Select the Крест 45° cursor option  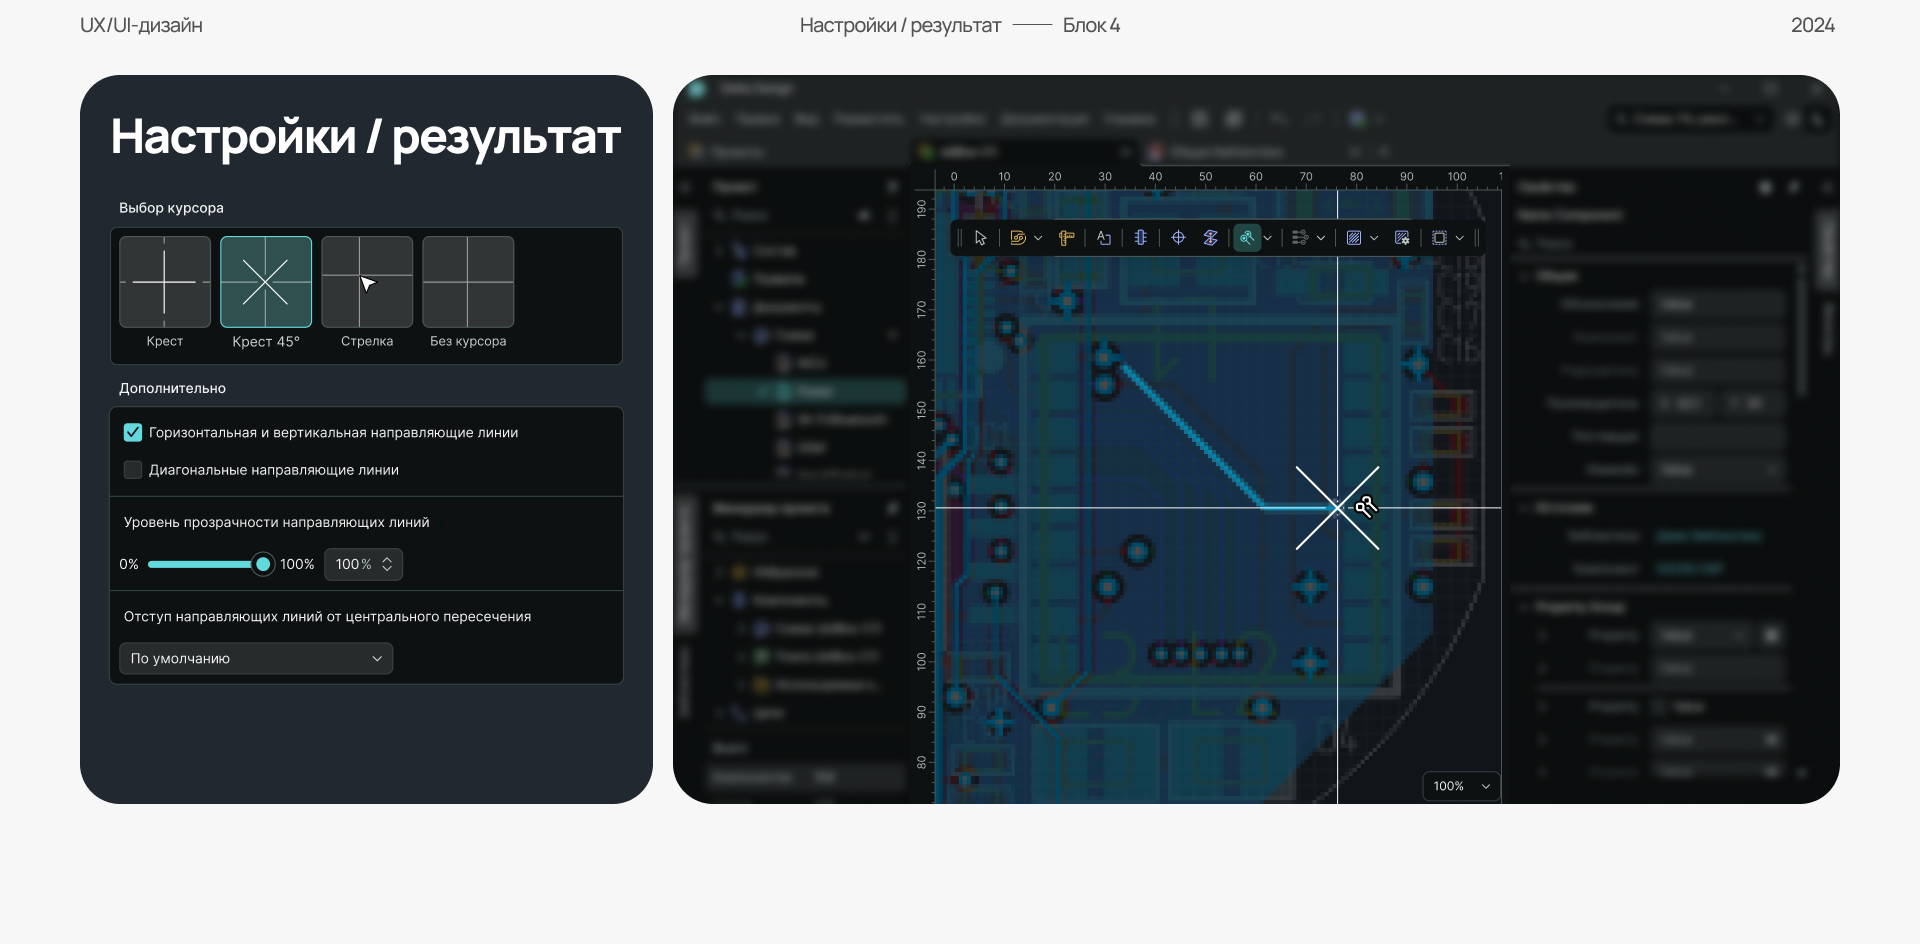point(266,282)
